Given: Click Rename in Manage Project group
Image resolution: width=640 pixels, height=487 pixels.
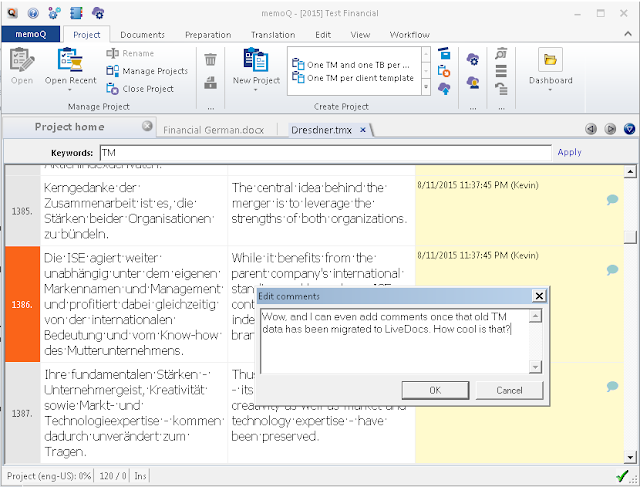Looking at the screenshot, I should [130, 53].
